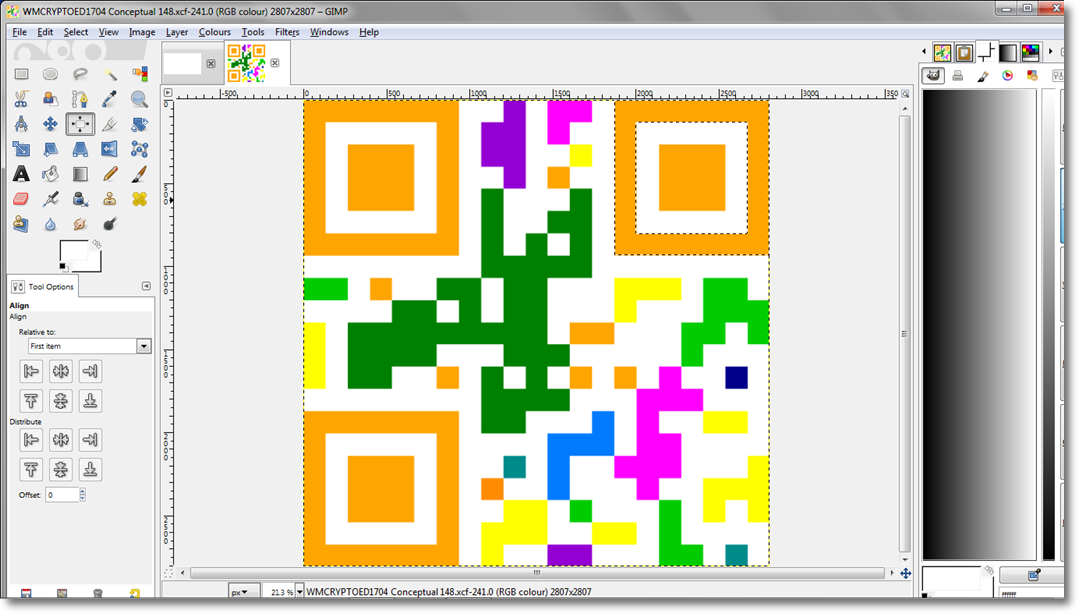Open the File menu
The width and height of the screenshot is (1080, 615).
click(19, 32)
